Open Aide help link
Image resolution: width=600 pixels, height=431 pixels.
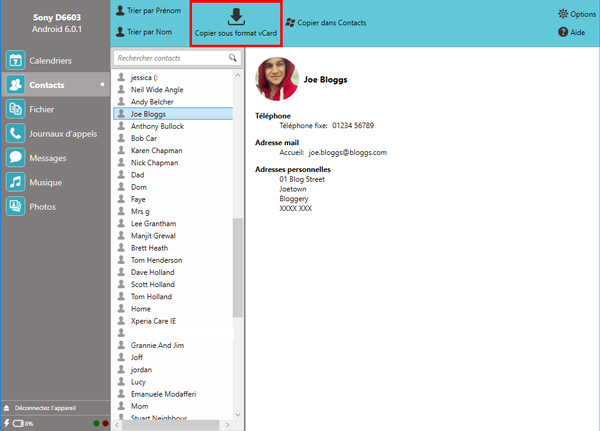572,32
